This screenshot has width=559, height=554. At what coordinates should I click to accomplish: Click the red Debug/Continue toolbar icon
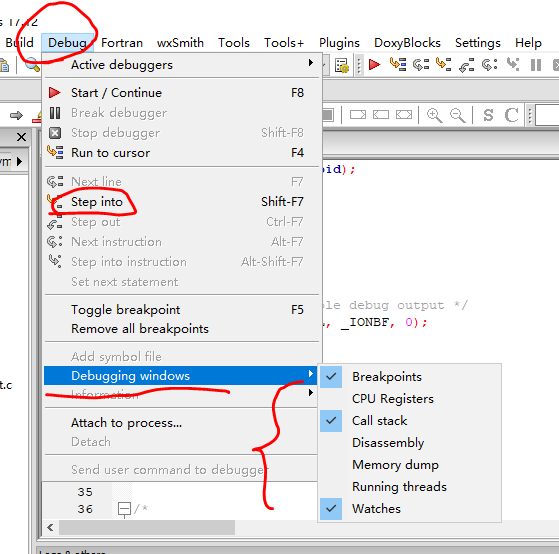point(374,65)
